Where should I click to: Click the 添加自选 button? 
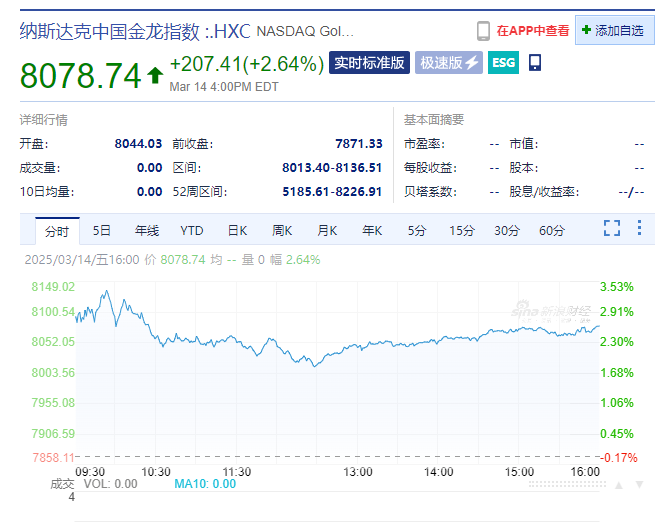pyautogui.click(x=614, y=31)
